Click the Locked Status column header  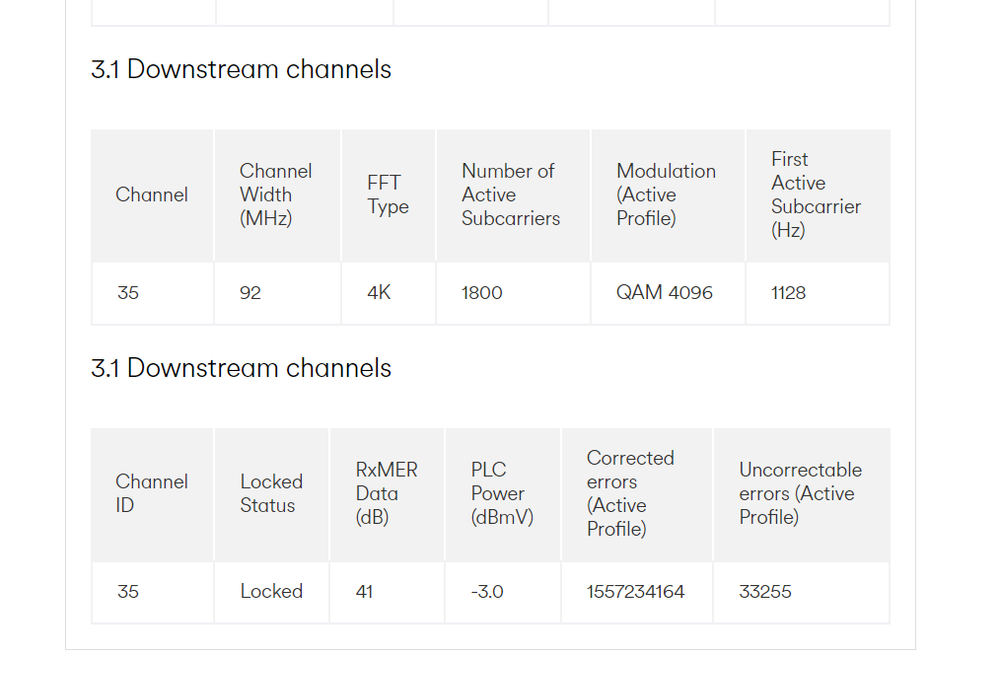coord(271,493)
